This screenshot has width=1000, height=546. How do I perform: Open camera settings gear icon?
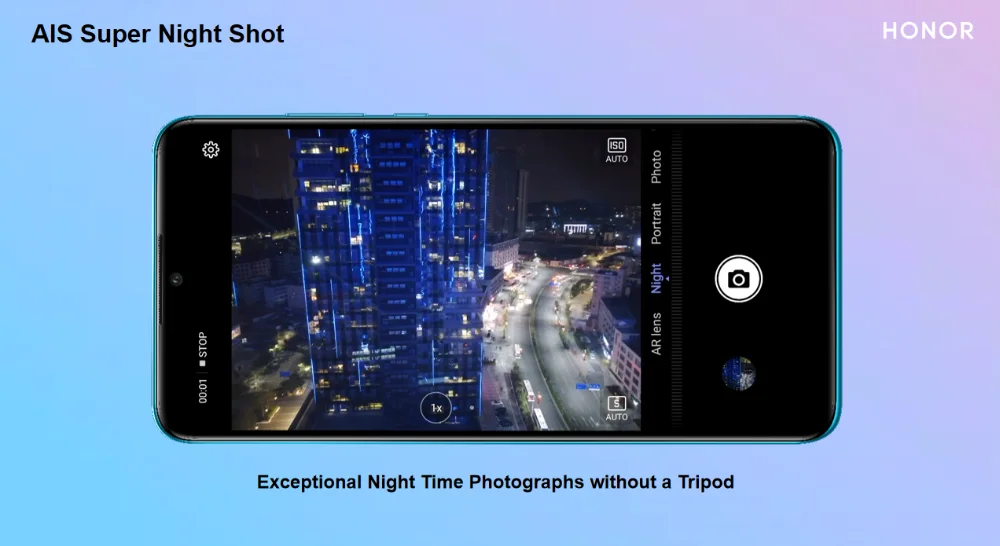click(x=211, y=150)
